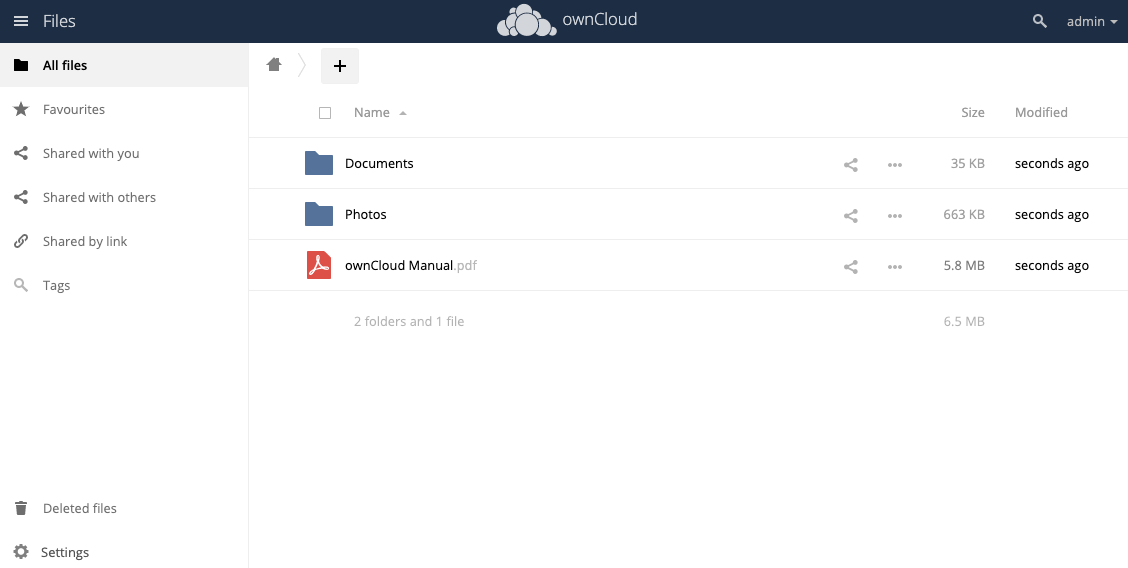Open the search magnifier icon
This screenshot has width=1128, height=568.
pos(1040,21)
